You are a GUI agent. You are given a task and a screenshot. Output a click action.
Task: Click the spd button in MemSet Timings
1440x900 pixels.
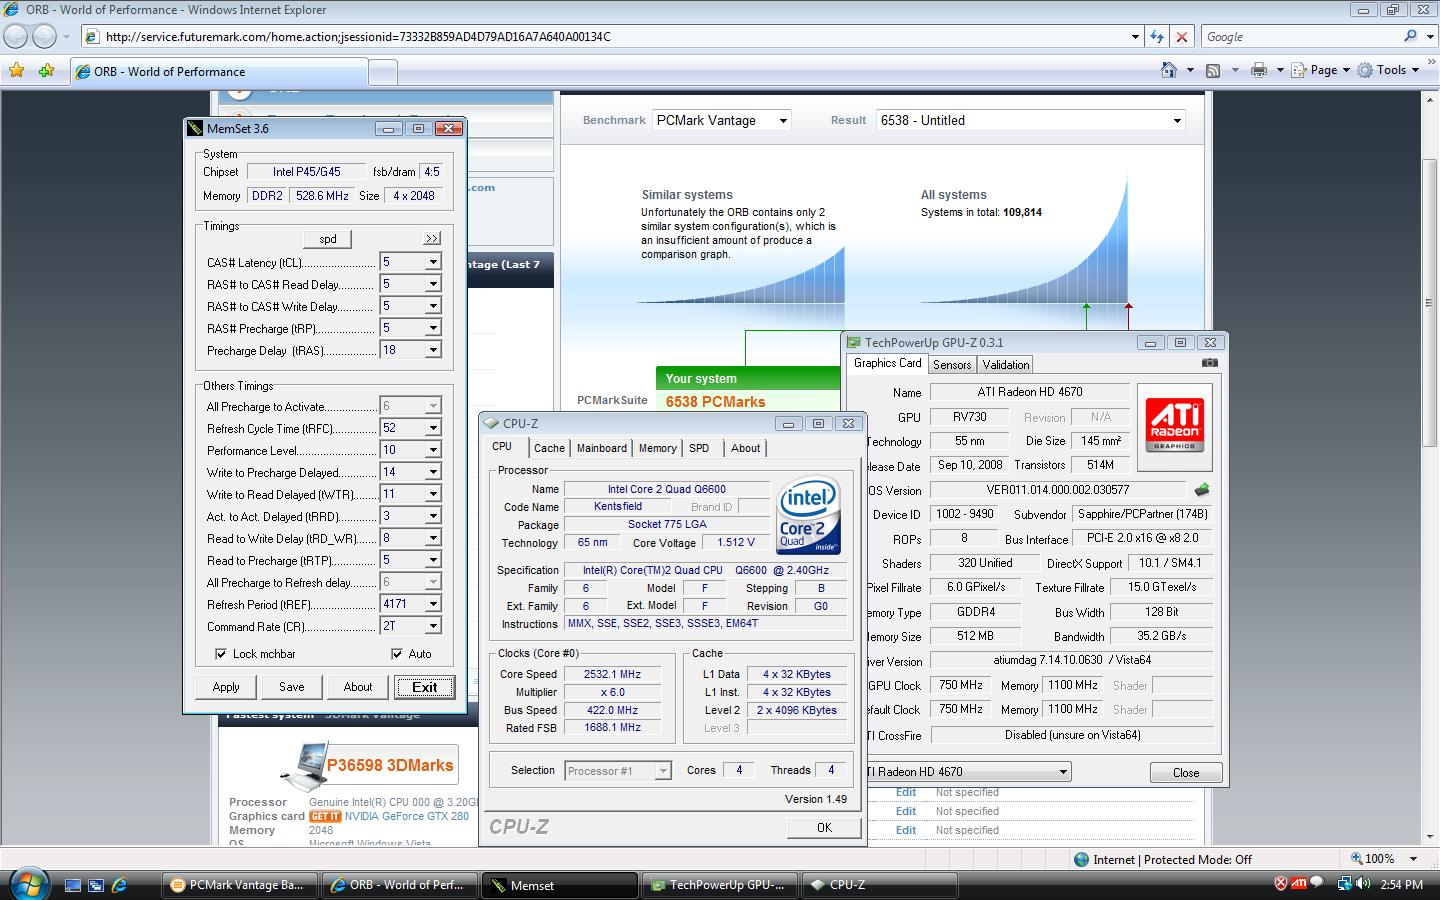coord(328,239)
